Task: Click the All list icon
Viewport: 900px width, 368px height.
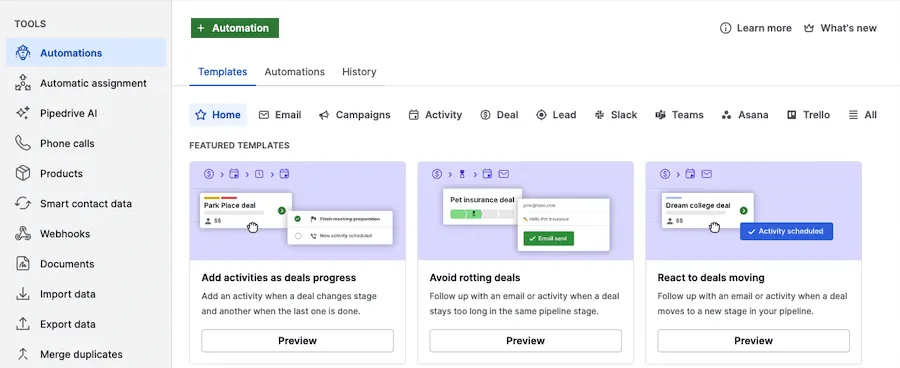Action: click(854, 115)
